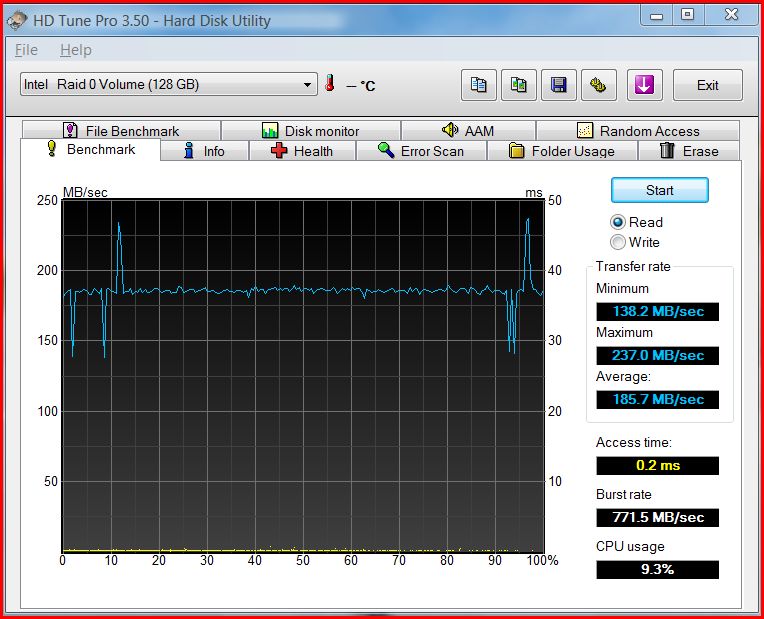Open the Help menu
Image resolution: width=764 pixels, height=619 pixels.
pos(75,50)
